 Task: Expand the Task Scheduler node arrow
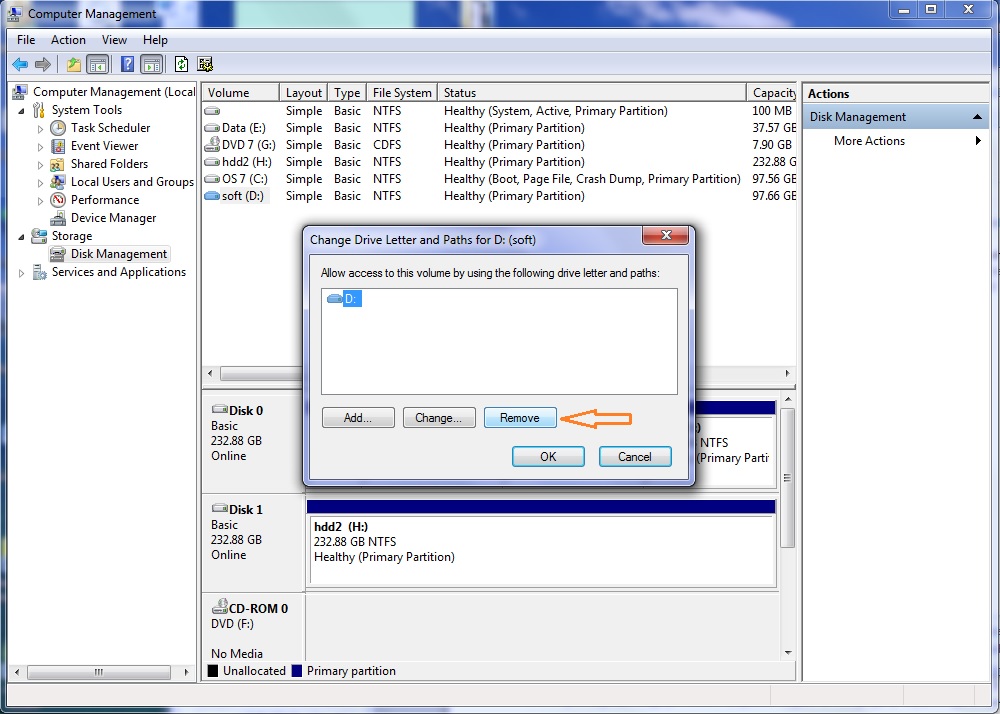click(x=40, y=129)
